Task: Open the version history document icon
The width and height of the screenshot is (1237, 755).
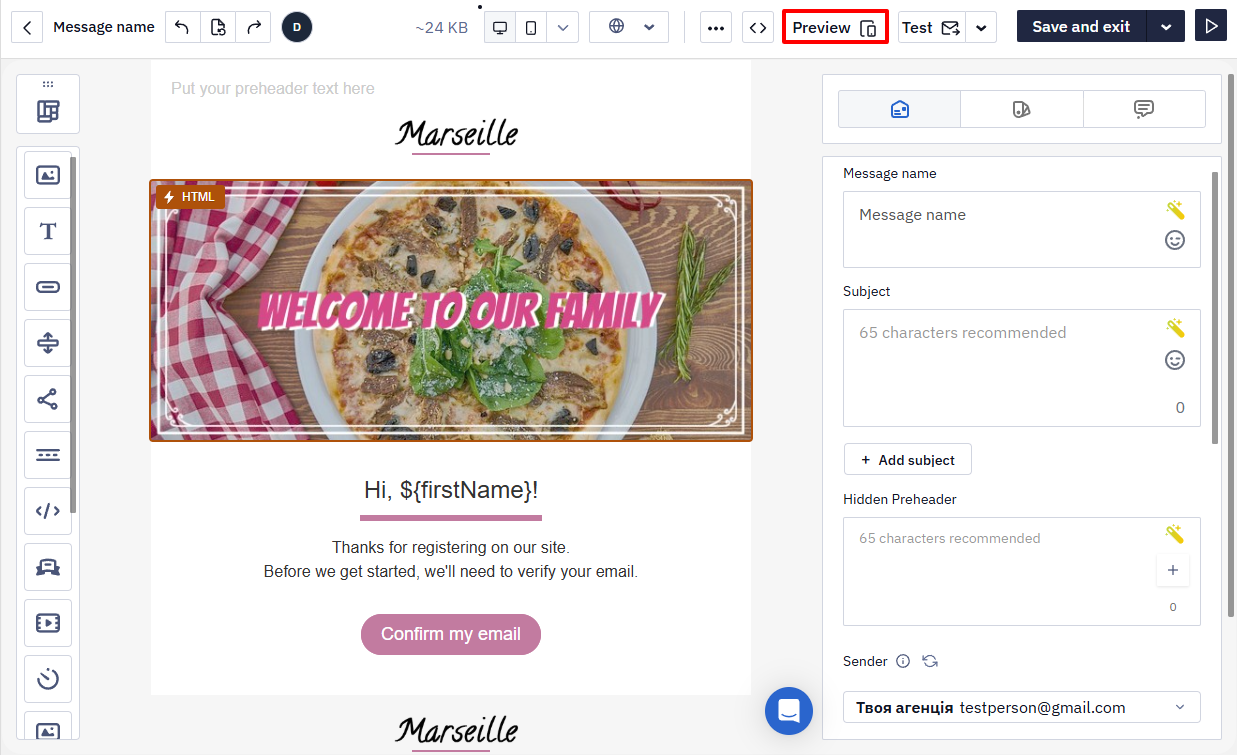Action: point(218,27)
